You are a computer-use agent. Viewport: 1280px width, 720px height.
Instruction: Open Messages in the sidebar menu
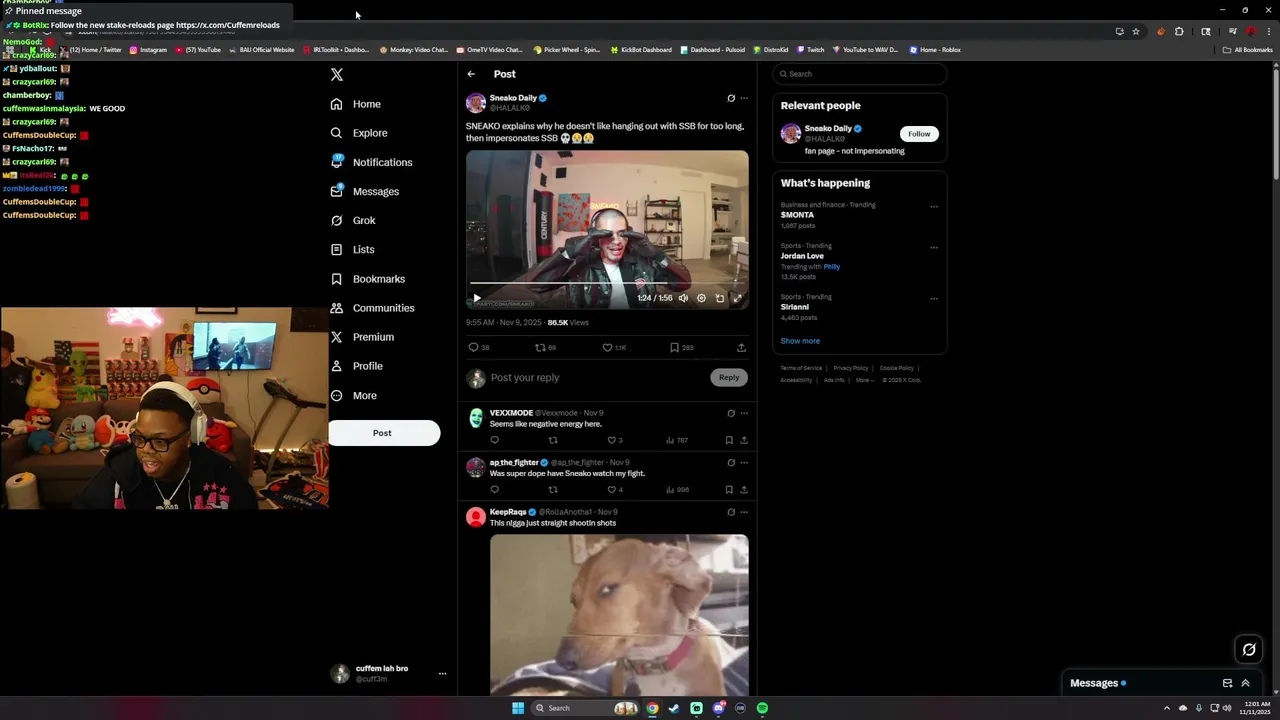(365, 191)
